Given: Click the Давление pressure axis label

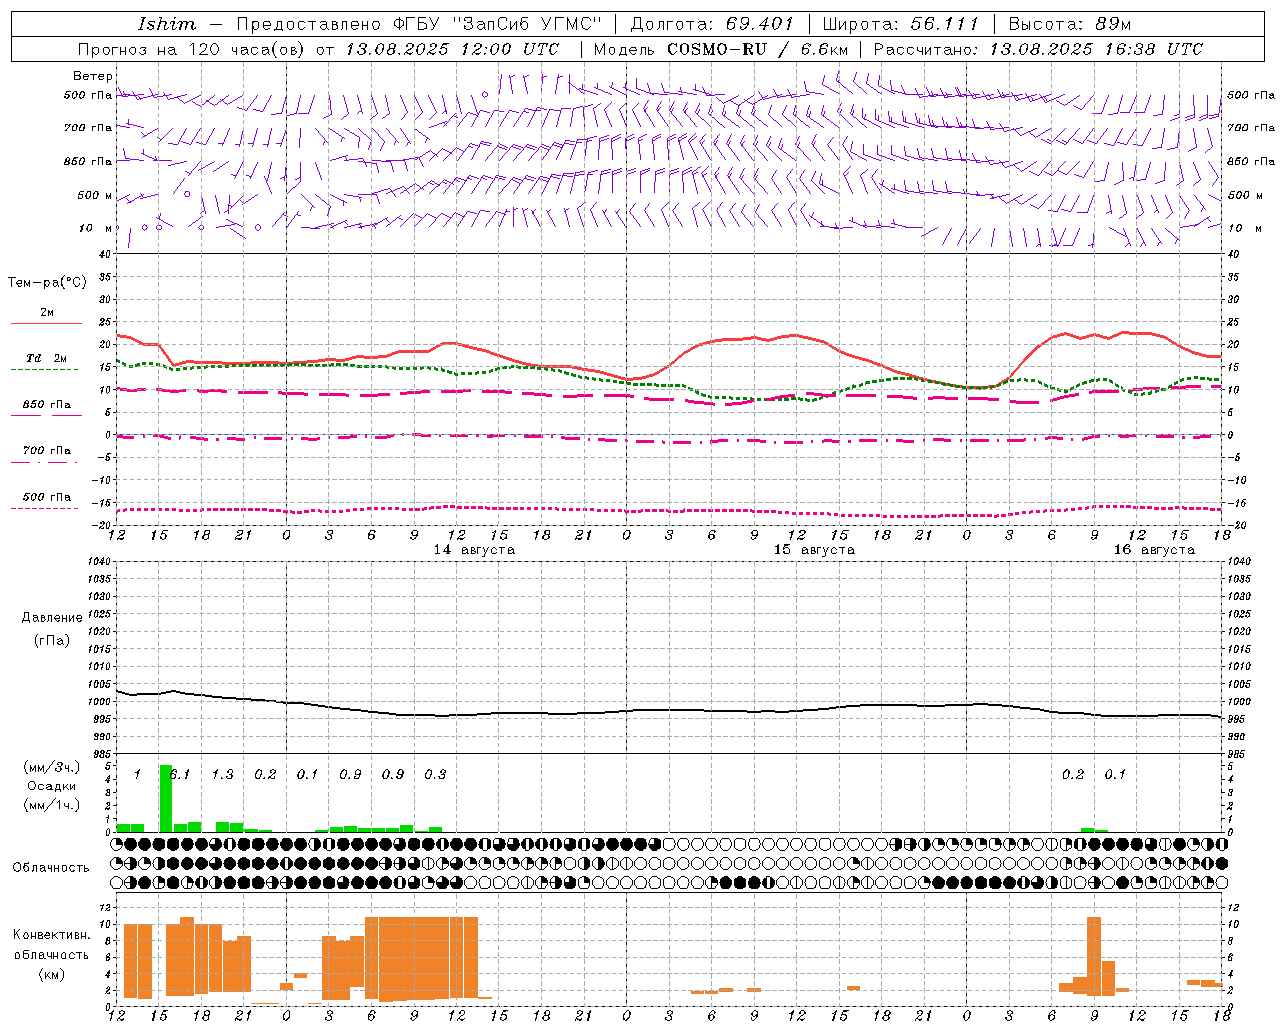Looking at the screenshot, I should click(x=52, y=618).
